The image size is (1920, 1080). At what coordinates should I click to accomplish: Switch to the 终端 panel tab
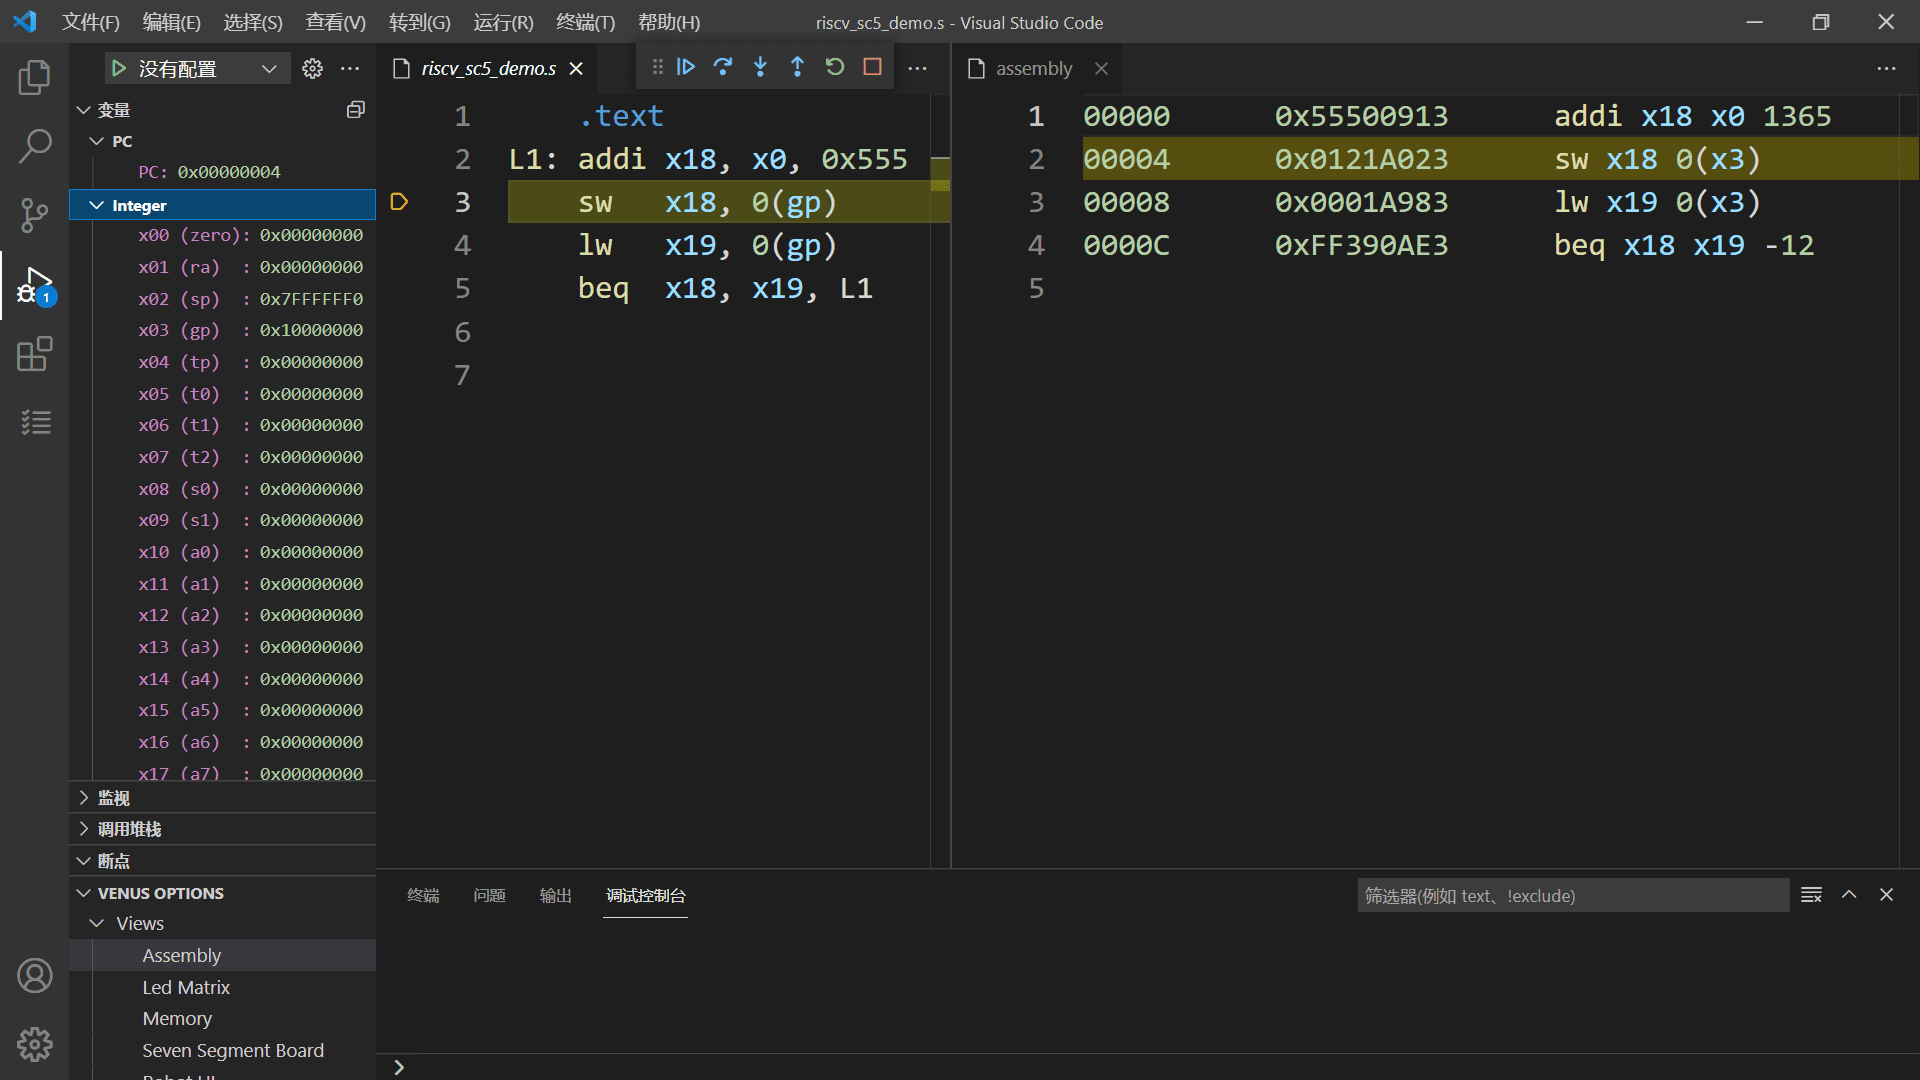423,895
